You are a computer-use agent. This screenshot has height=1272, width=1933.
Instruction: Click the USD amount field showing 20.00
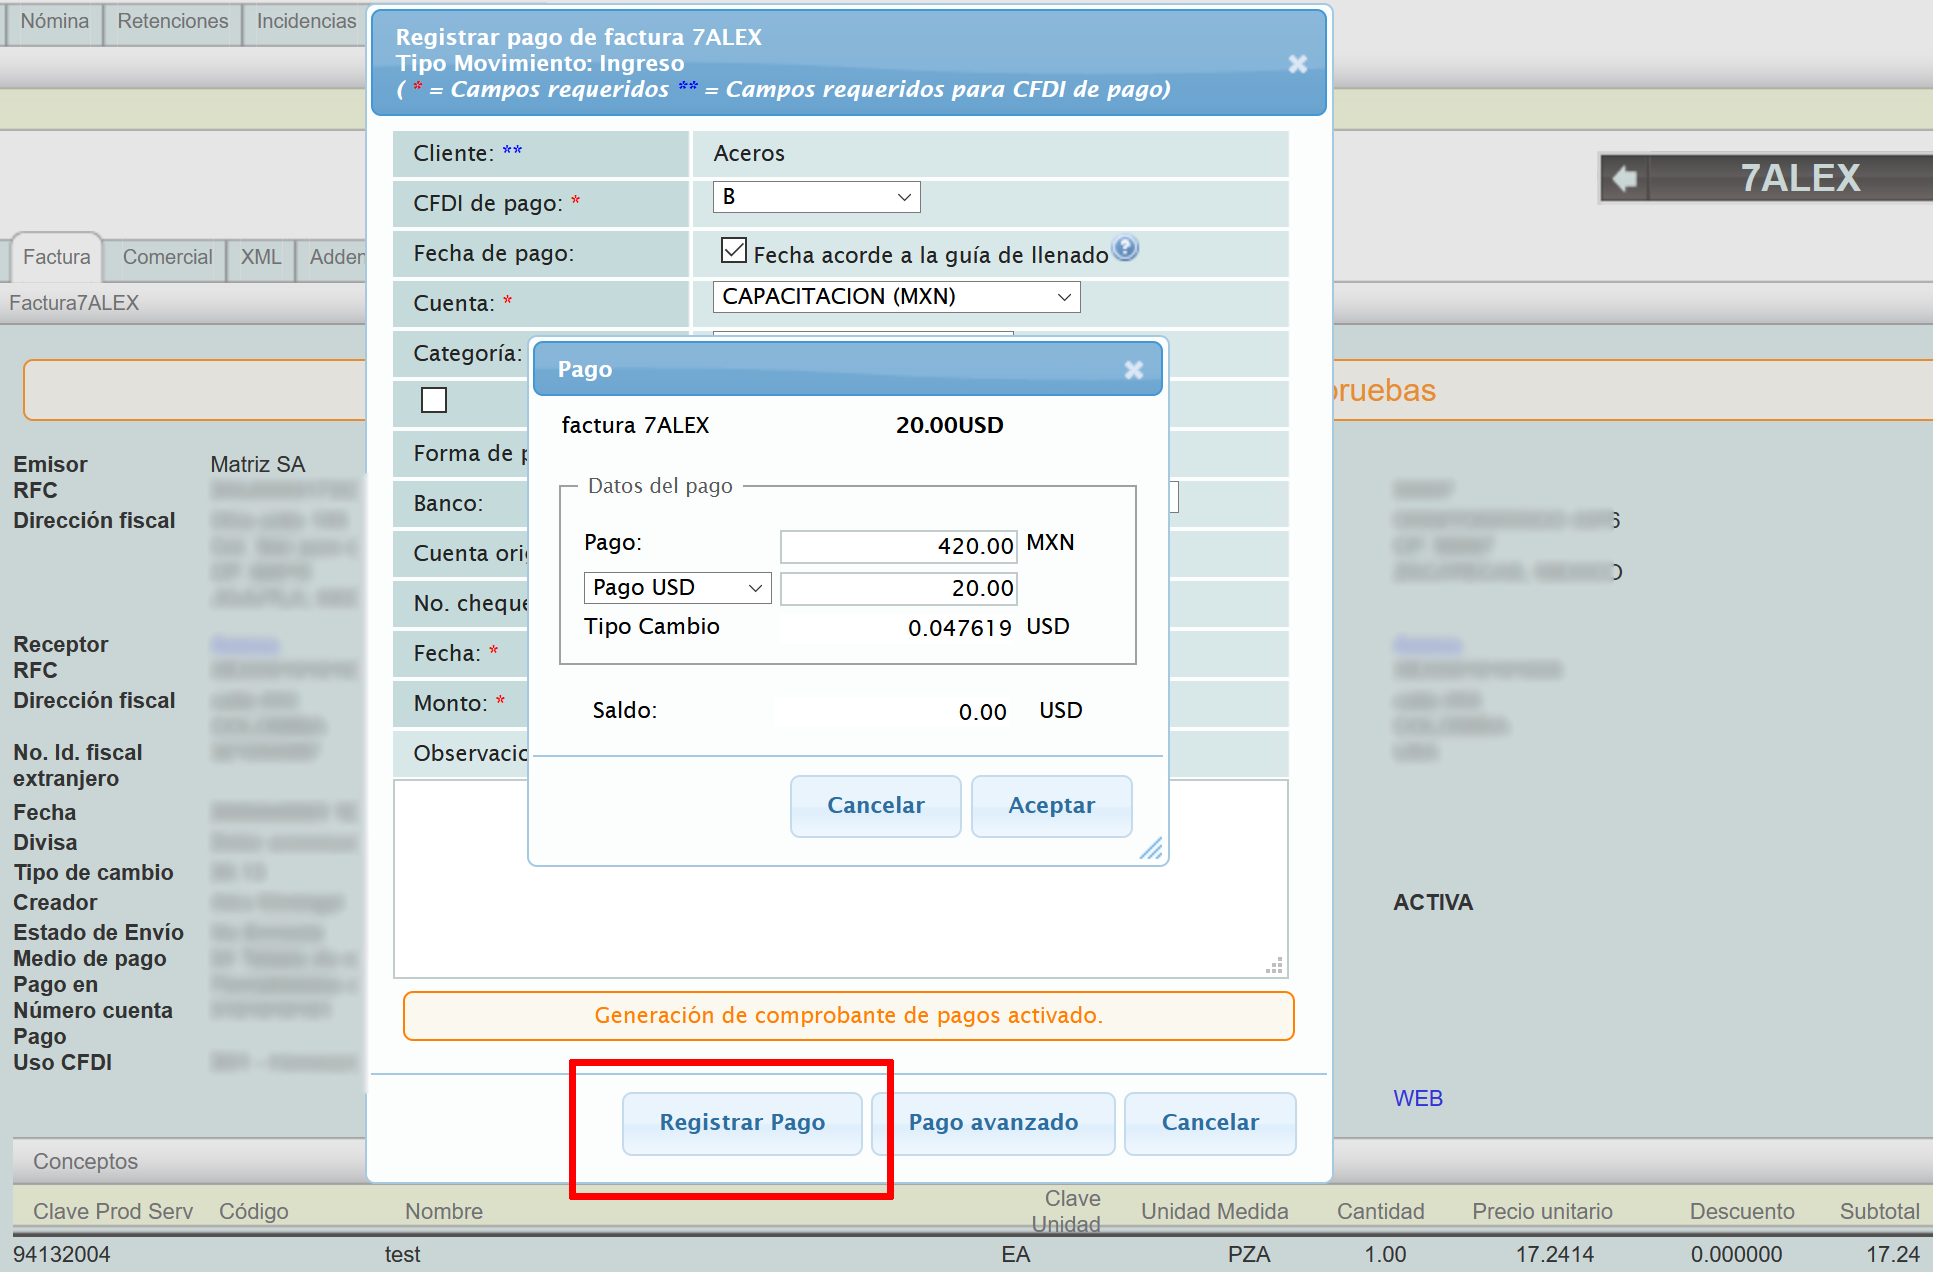pyautogui.click(x=897, y=588)
